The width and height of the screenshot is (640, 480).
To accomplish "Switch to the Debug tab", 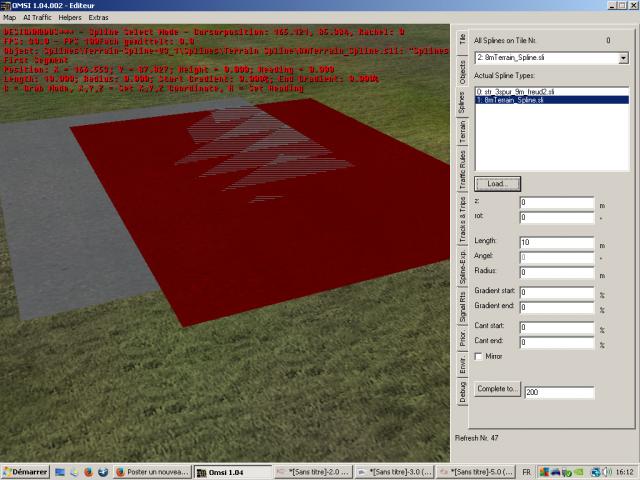I will point(462,392).
